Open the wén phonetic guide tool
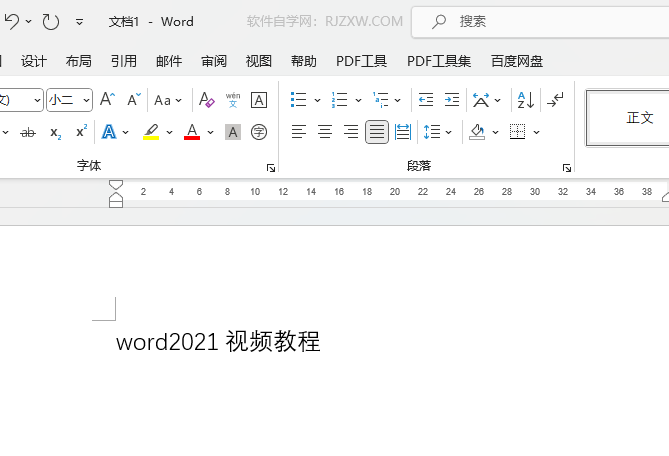The width and height of the screenshot is (669, 456). click(x=233, y=100)
